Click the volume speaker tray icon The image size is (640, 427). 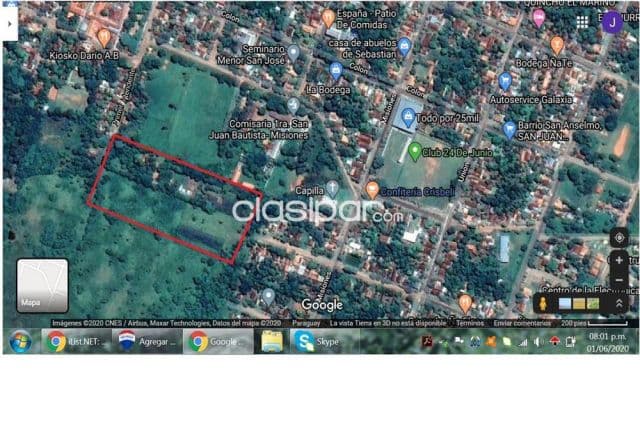pos(538,342)
